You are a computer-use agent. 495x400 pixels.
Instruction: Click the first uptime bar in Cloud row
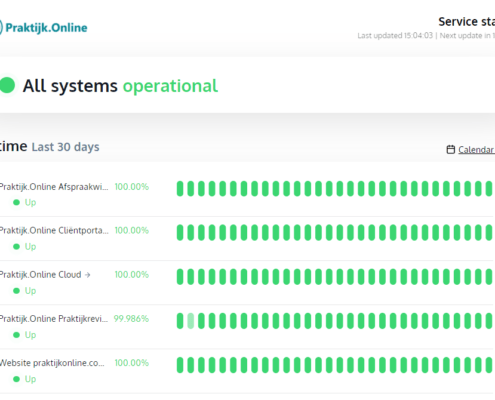click(180, 277)
